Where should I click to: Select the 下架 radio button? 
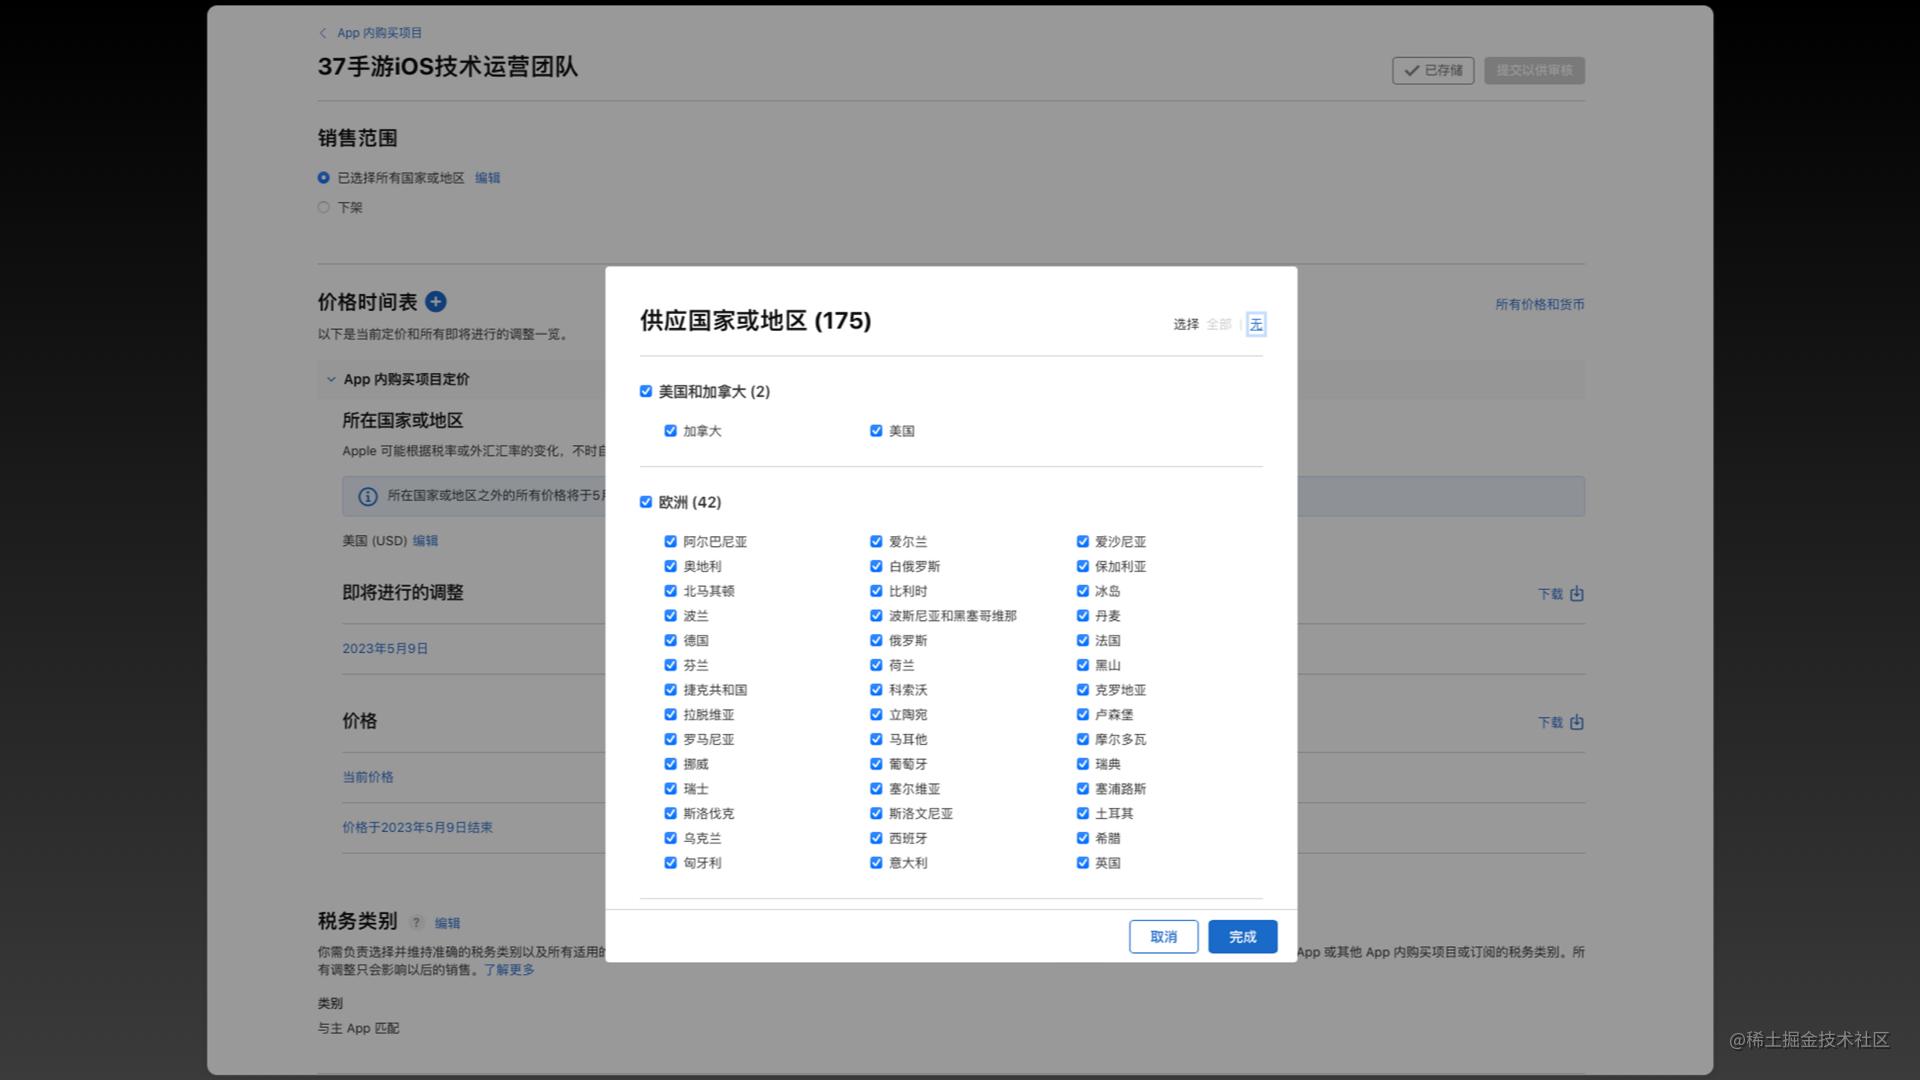pyautogui.click(x=323, y=208)
